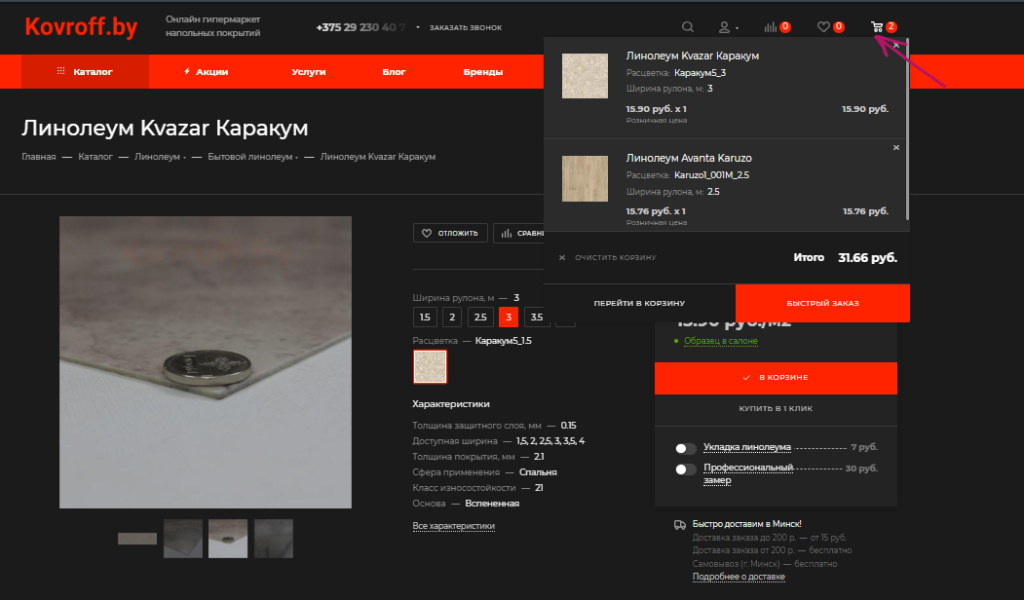Screen dimensions: 1024x600
Task: Open the search magnifier icon
Action: tap(687, 27)
